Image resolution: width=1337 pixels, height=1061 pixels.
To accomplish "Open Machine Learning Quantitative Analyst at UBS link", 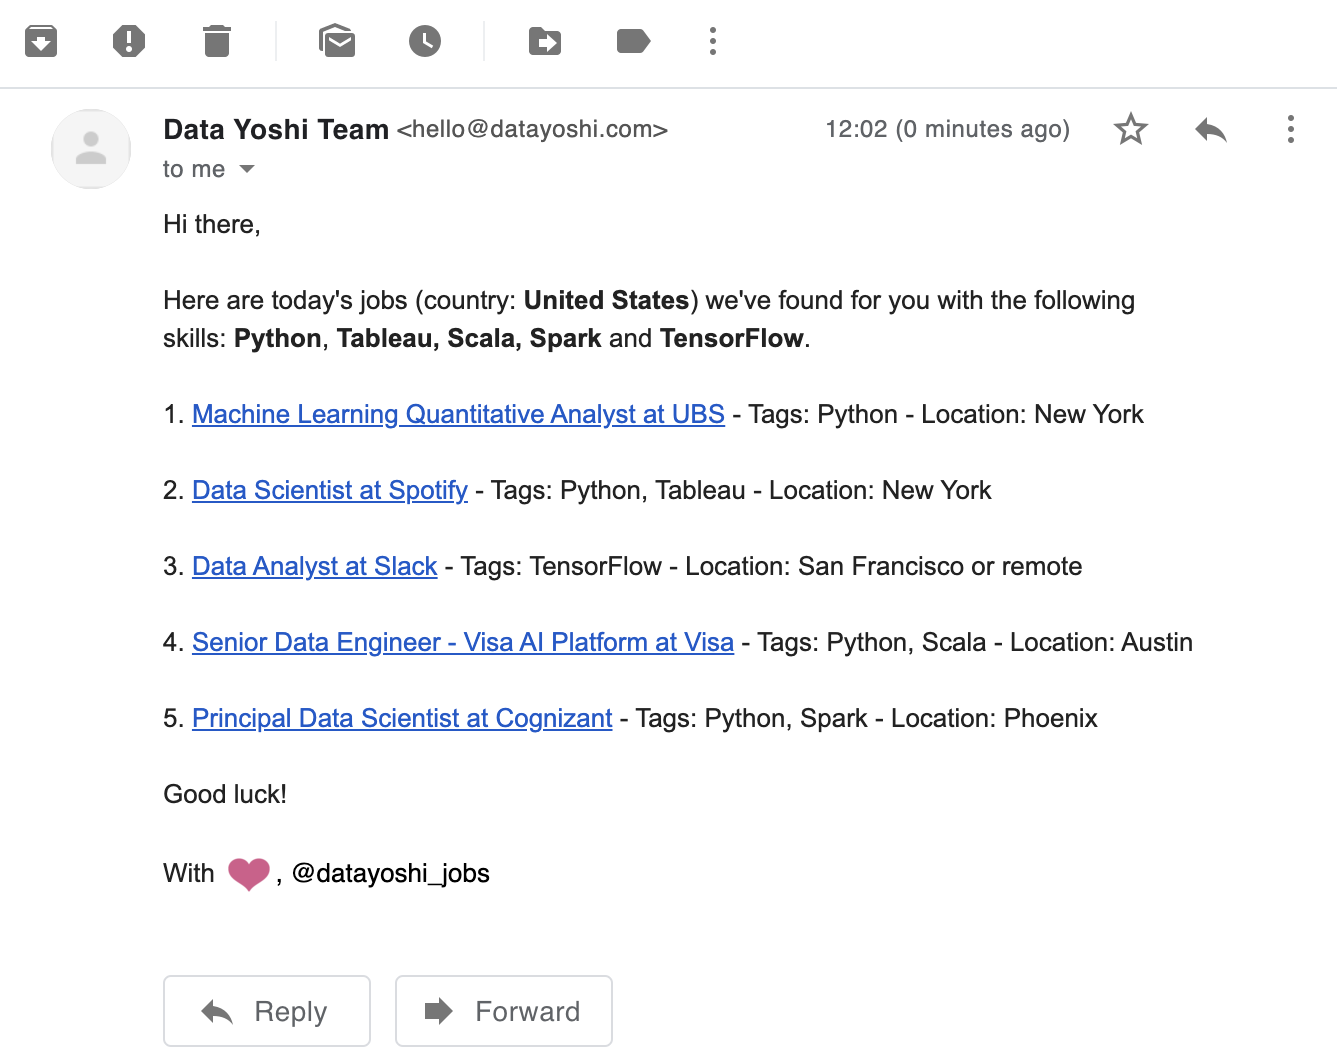I will coord(458,414).
